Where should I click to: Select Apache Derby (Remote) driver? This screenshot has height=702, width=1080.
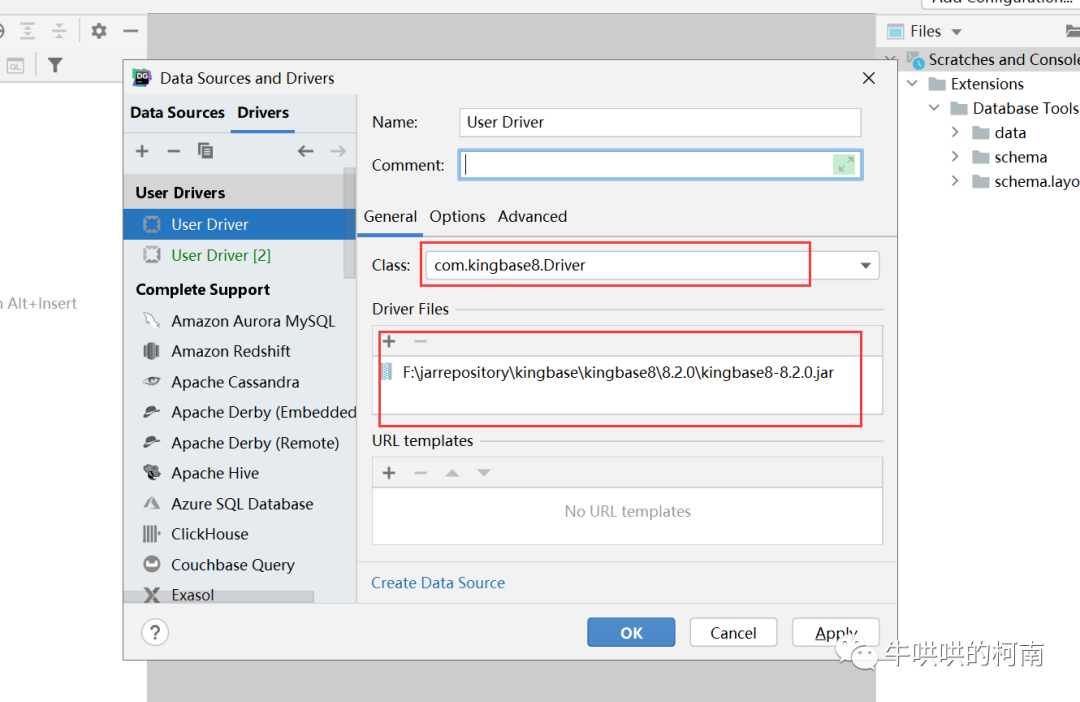click(239, 442)
